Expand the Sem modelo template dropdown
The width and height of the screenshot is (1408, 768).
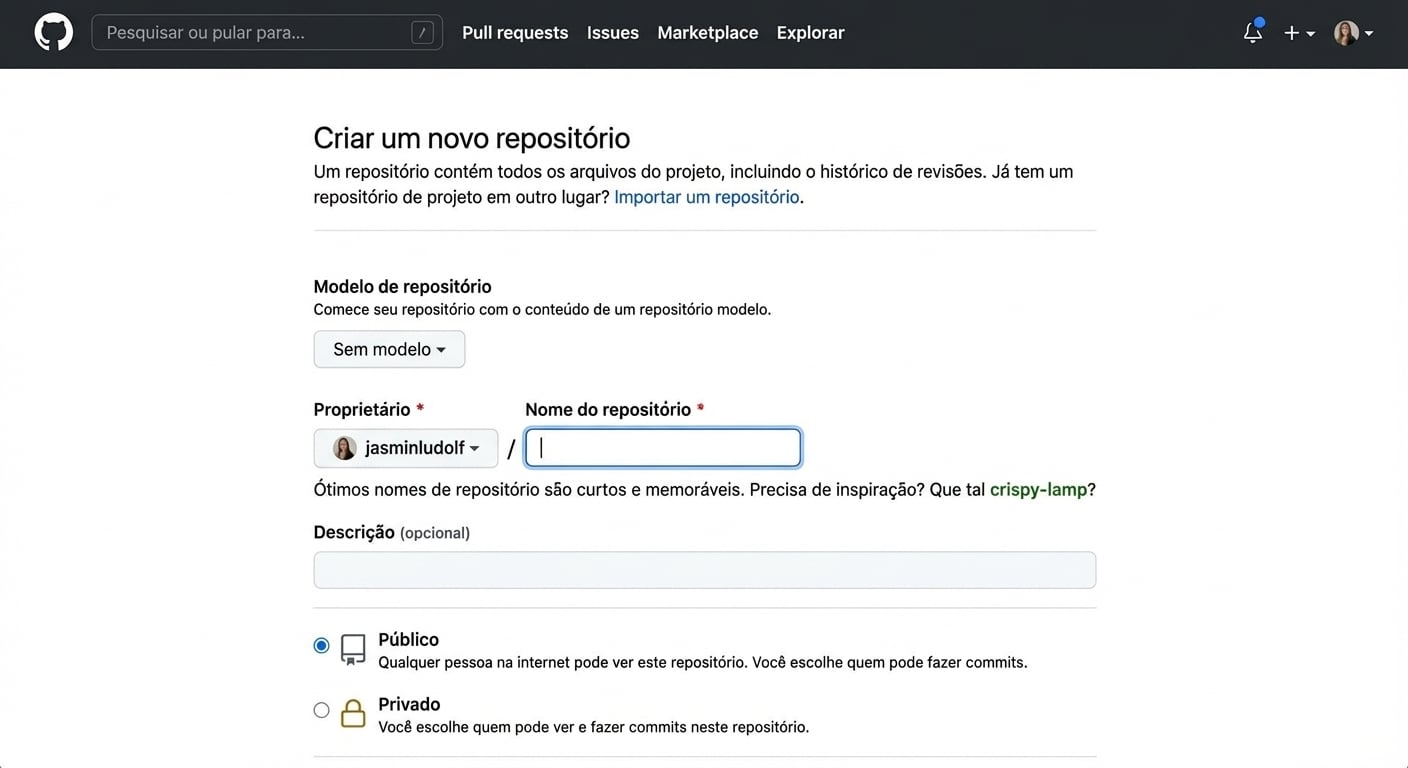tap(389, 349)
